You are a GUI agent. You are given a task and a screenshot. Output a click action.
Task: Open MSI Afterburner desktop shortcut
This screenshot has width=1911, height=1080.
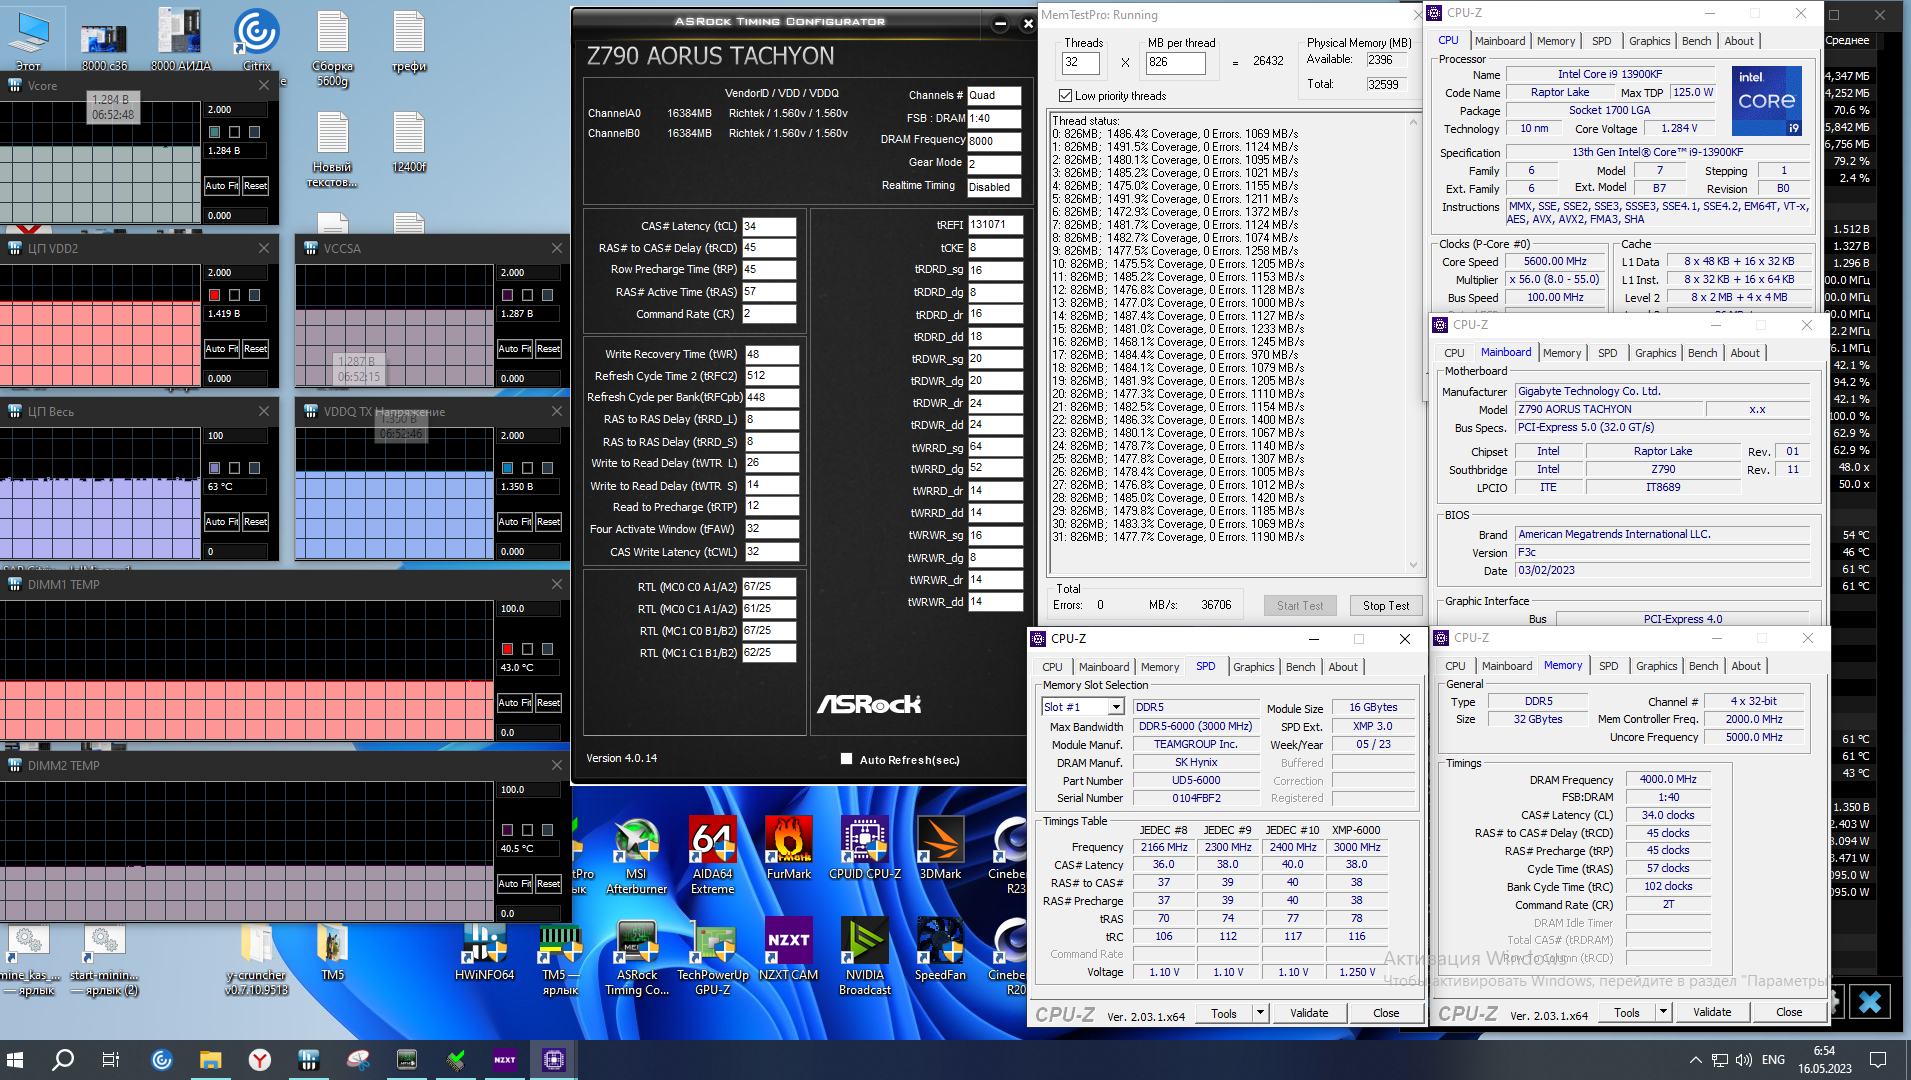[636, 854]
